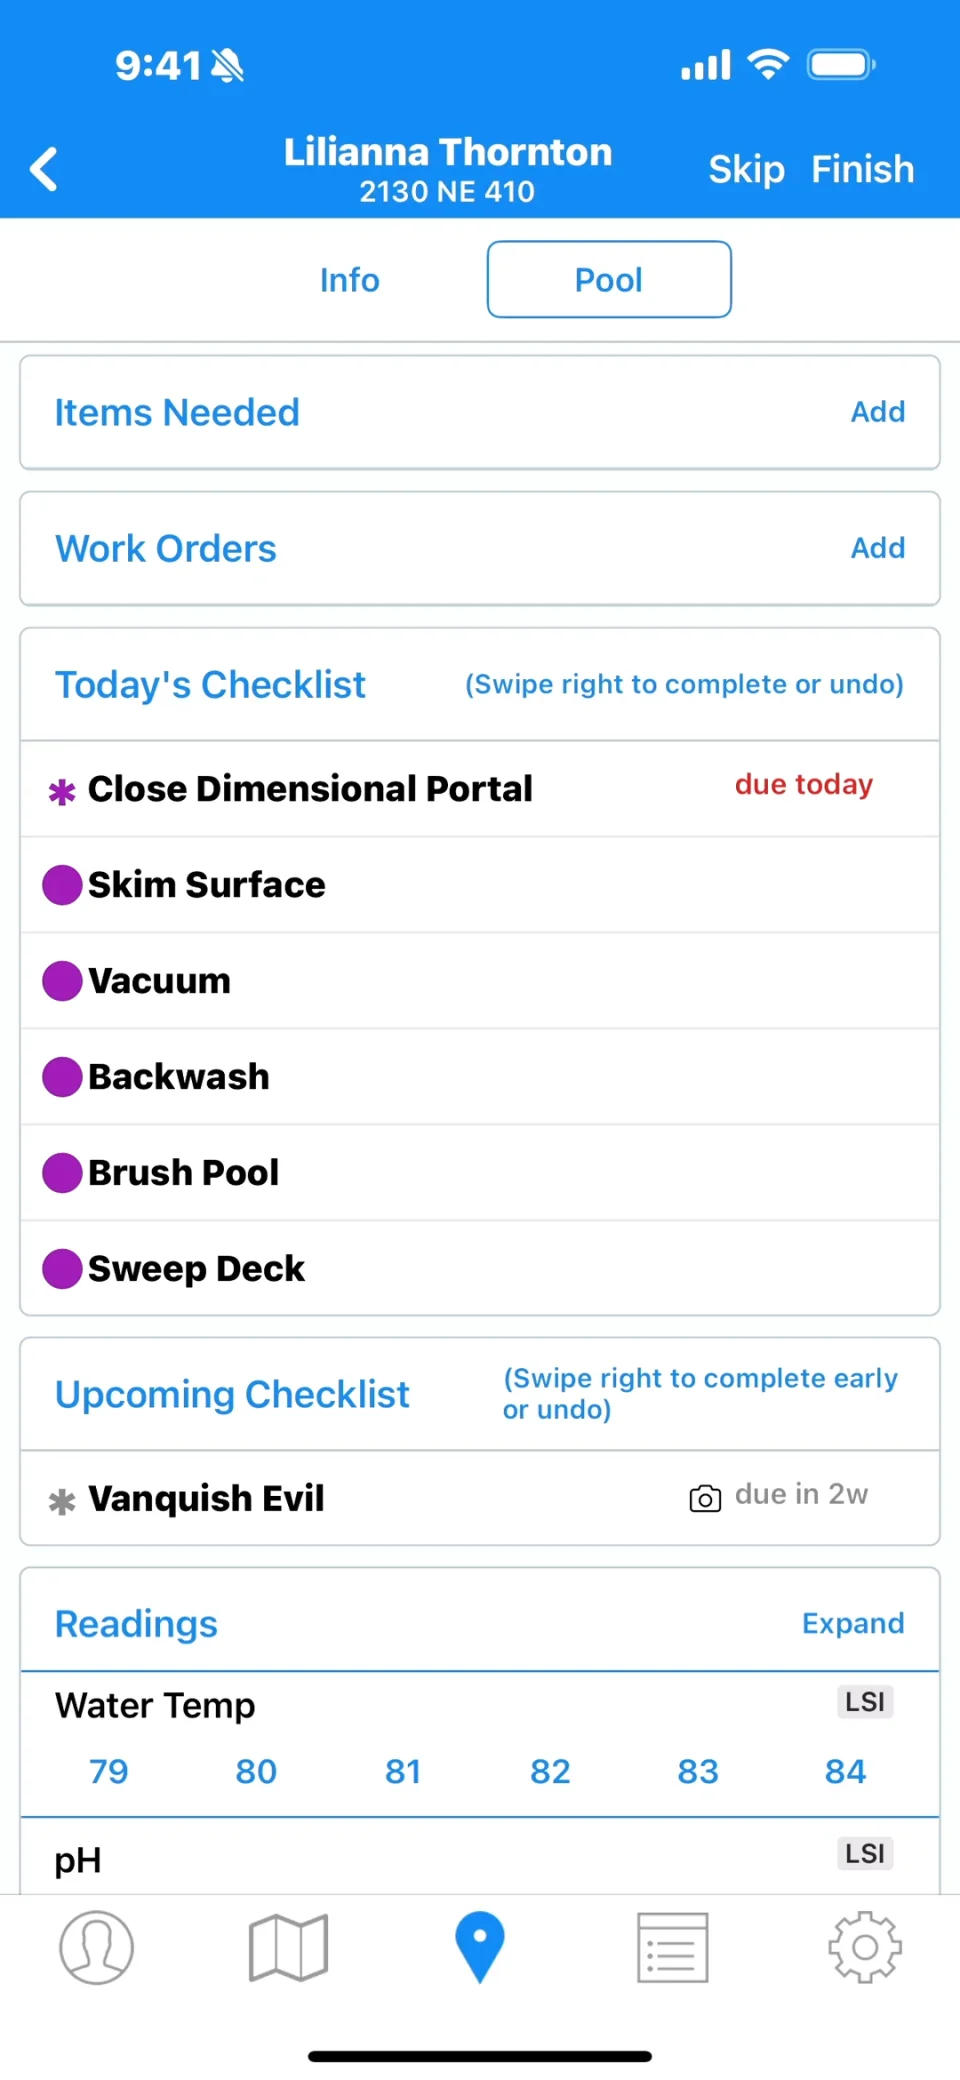
Task: Toggle the Backwash checklist circle
Action: click(x=62, y=1077)
